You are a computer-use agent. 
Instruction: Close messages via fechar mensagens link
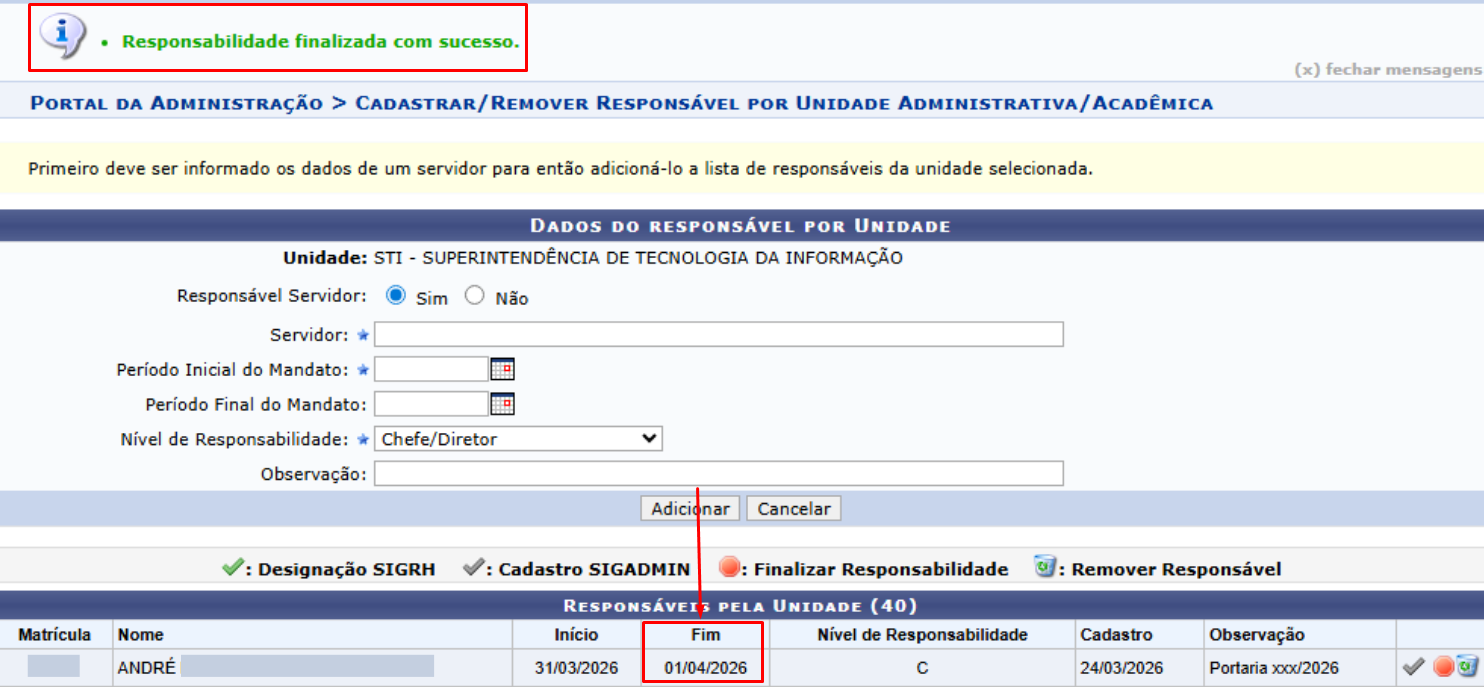point(1388,70)
